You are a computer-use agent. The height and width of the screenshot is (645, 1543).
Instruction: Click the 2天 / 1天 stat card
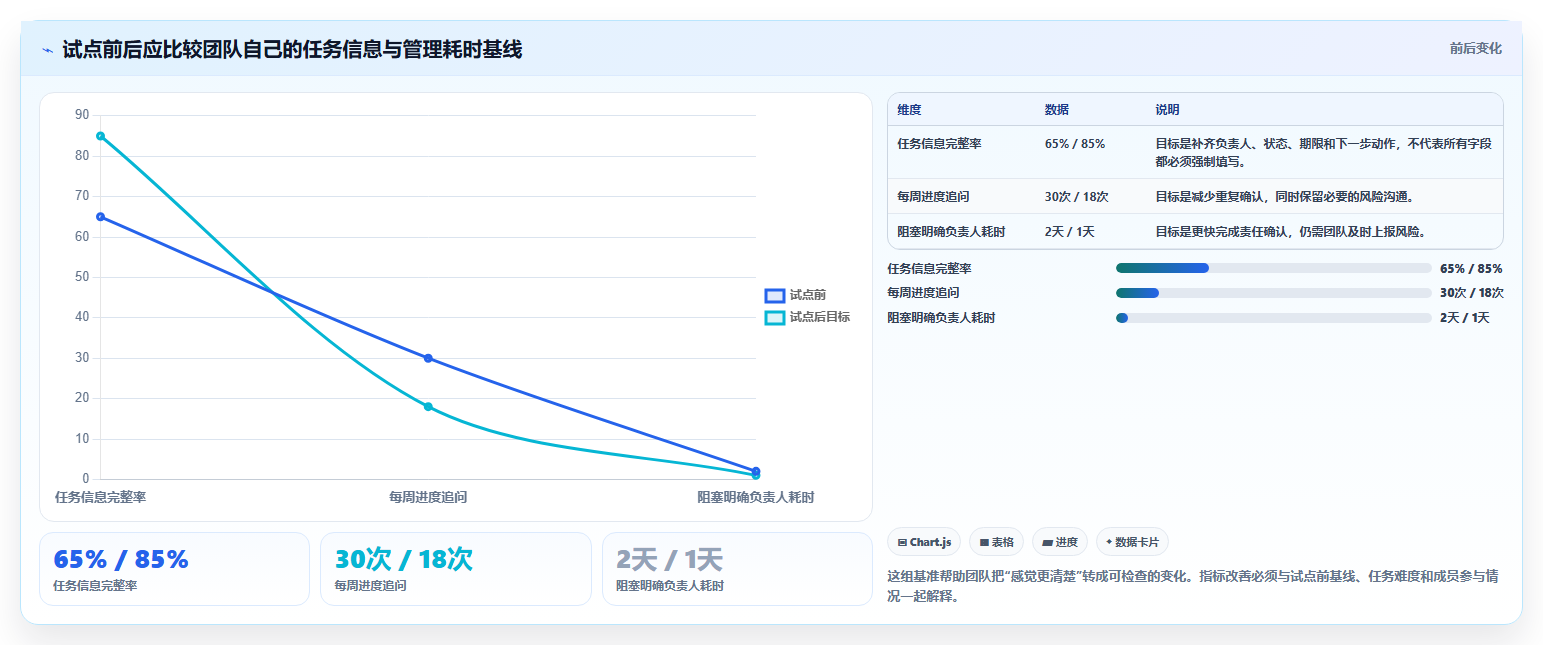click(x=737, y=569)
